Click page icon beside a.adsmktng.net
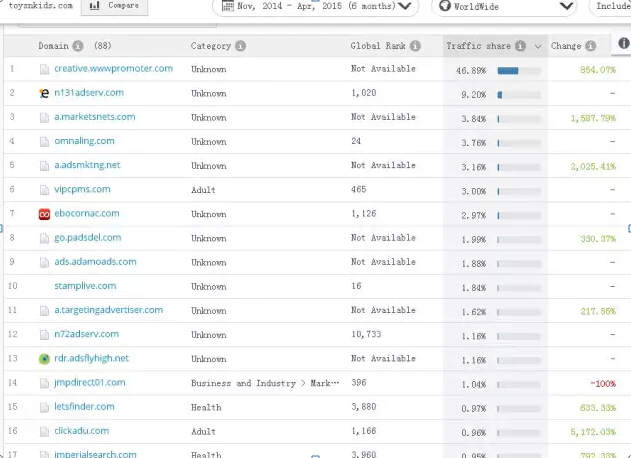 44,166
